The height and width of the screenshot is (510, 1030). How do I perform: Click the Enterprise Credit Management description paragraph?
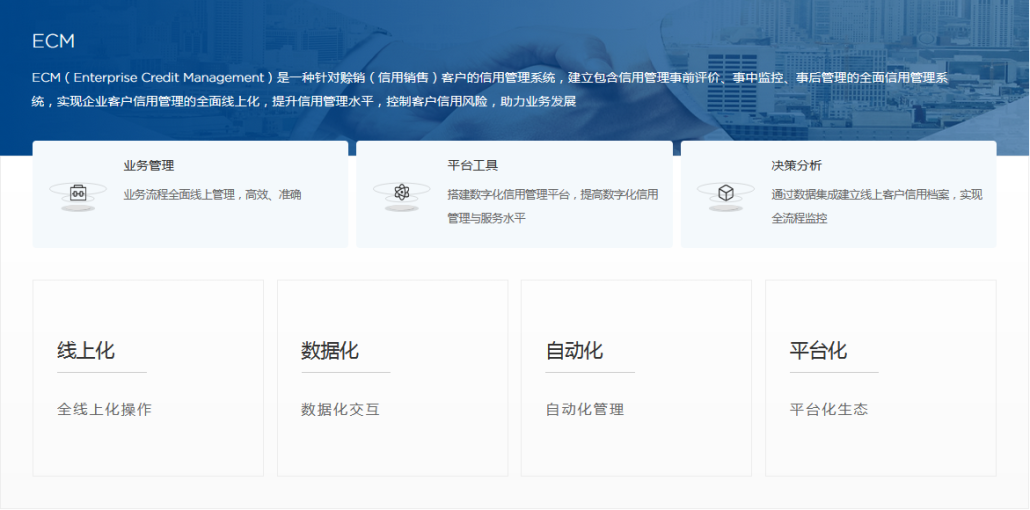pos(490,90)
